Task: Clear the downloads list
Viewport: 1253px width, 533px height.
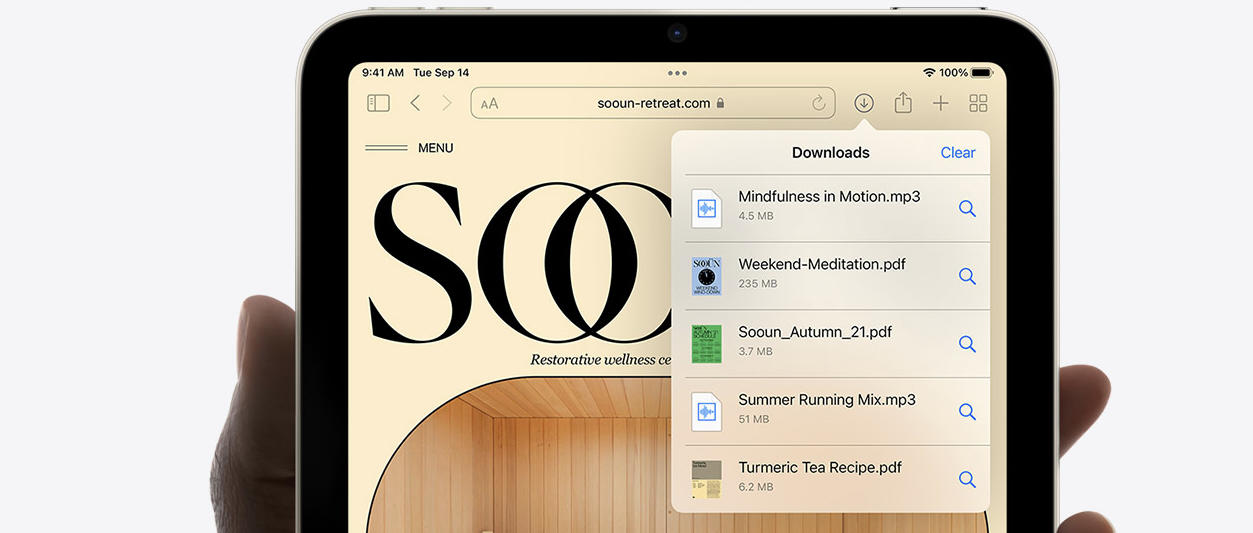Action: pos(957,153)
